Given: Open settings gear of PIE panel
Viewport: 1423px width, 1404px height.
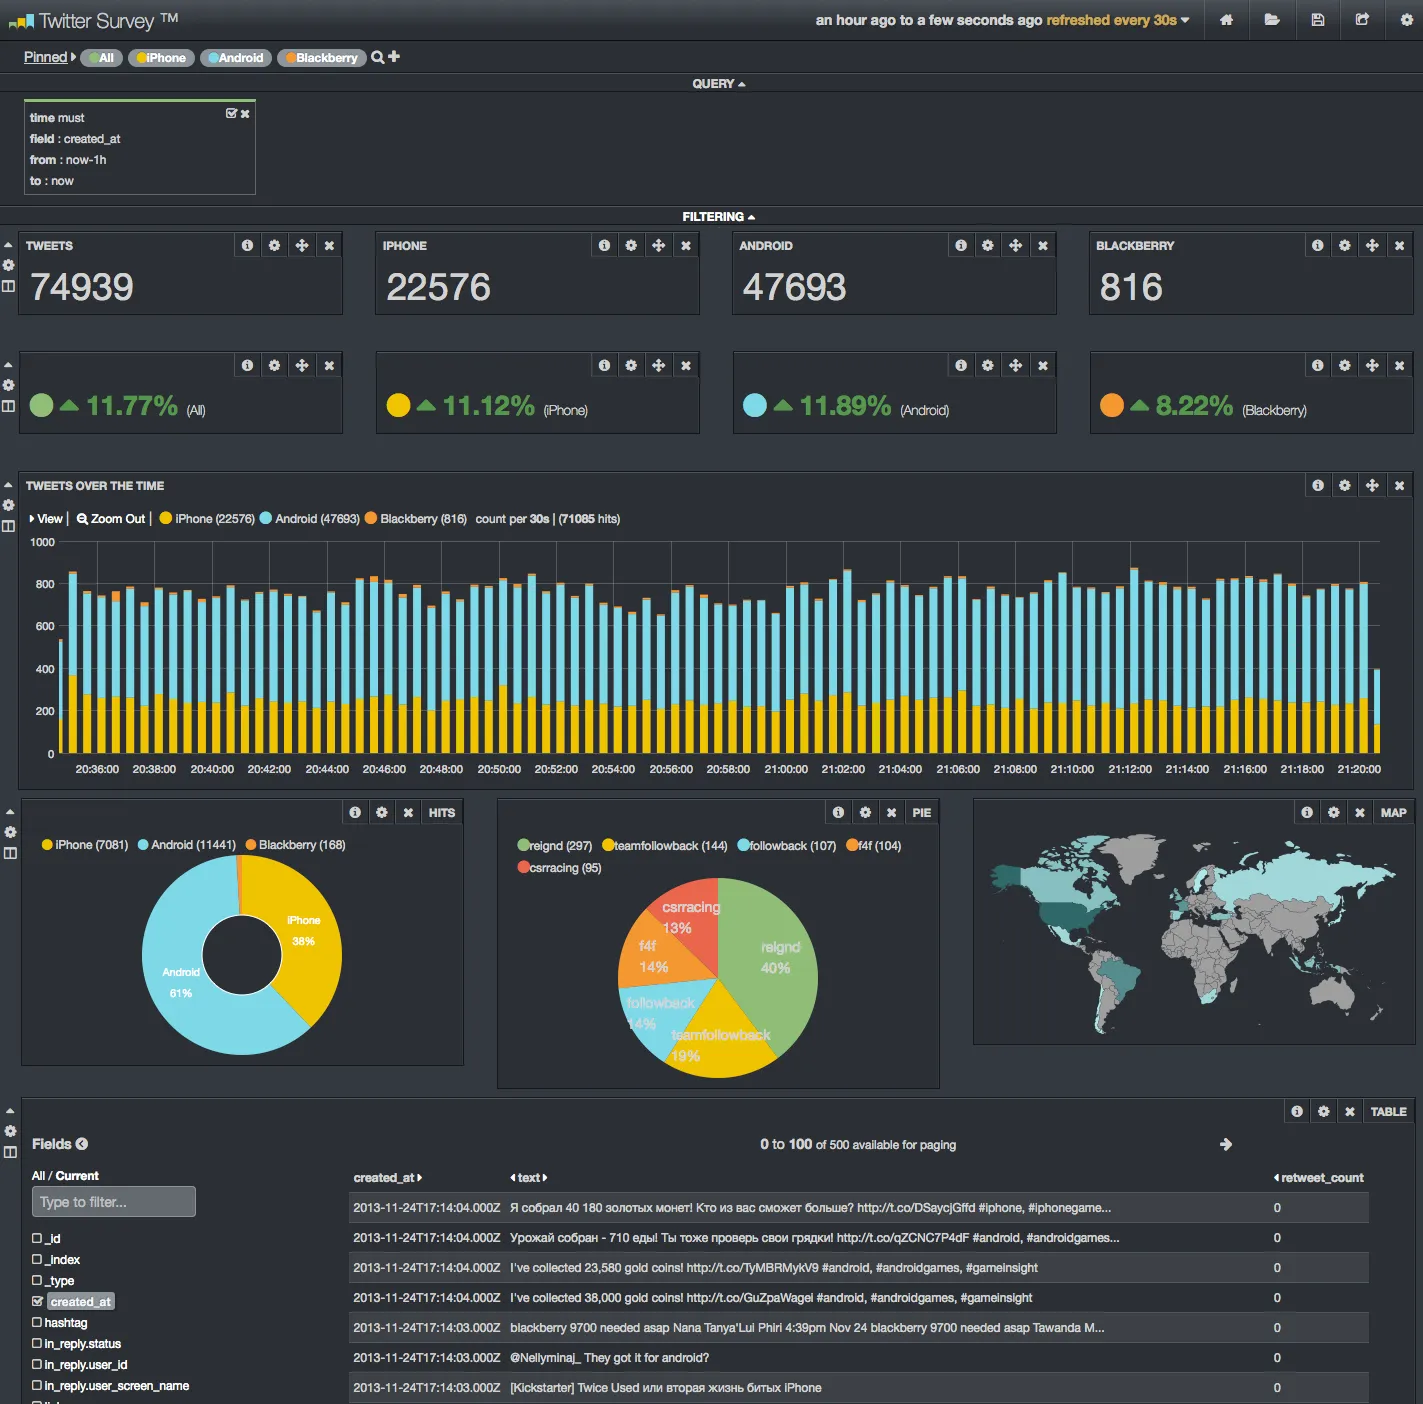Looking at the screenshot, I should point(865,812).
